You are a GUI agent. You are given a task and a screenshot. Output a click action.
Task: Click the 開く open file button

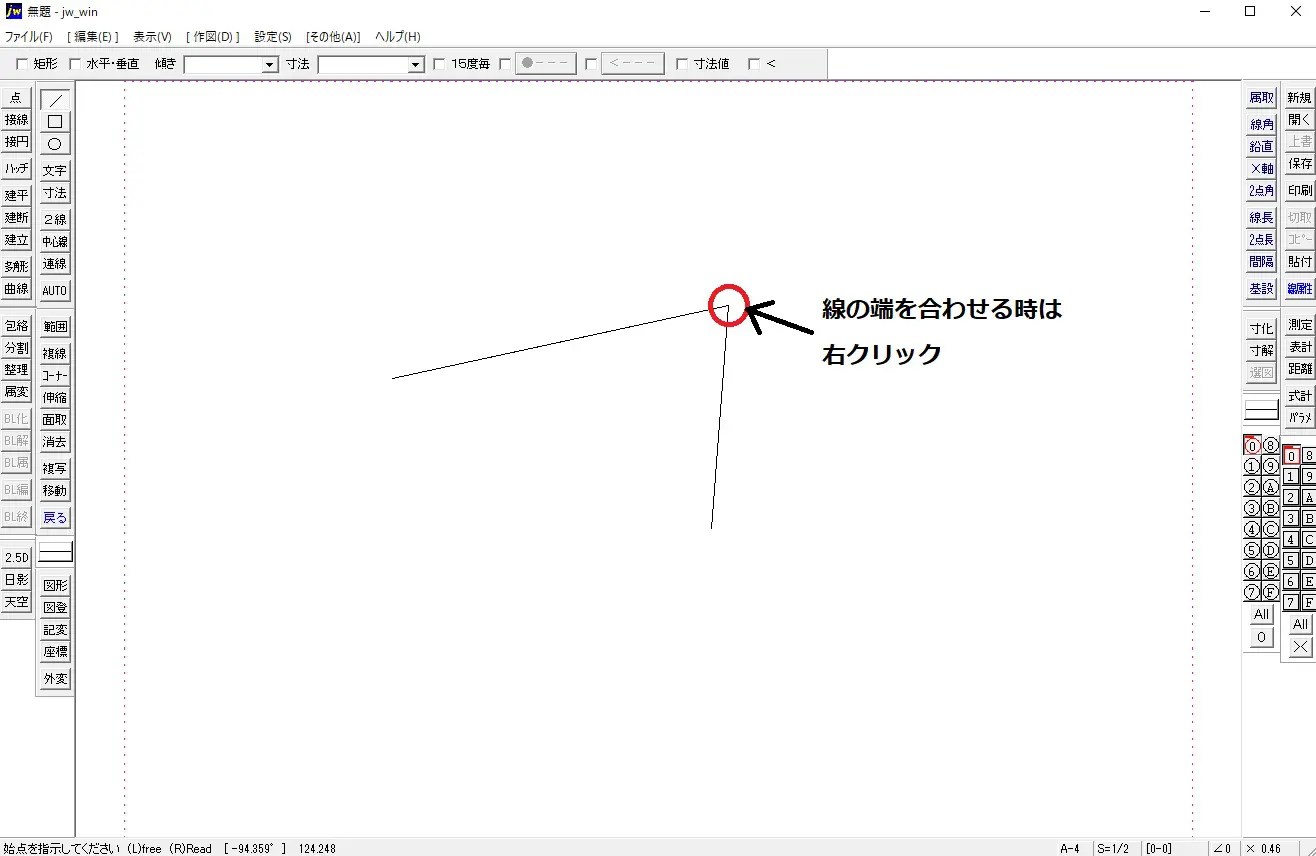(x=1299, y=120)
